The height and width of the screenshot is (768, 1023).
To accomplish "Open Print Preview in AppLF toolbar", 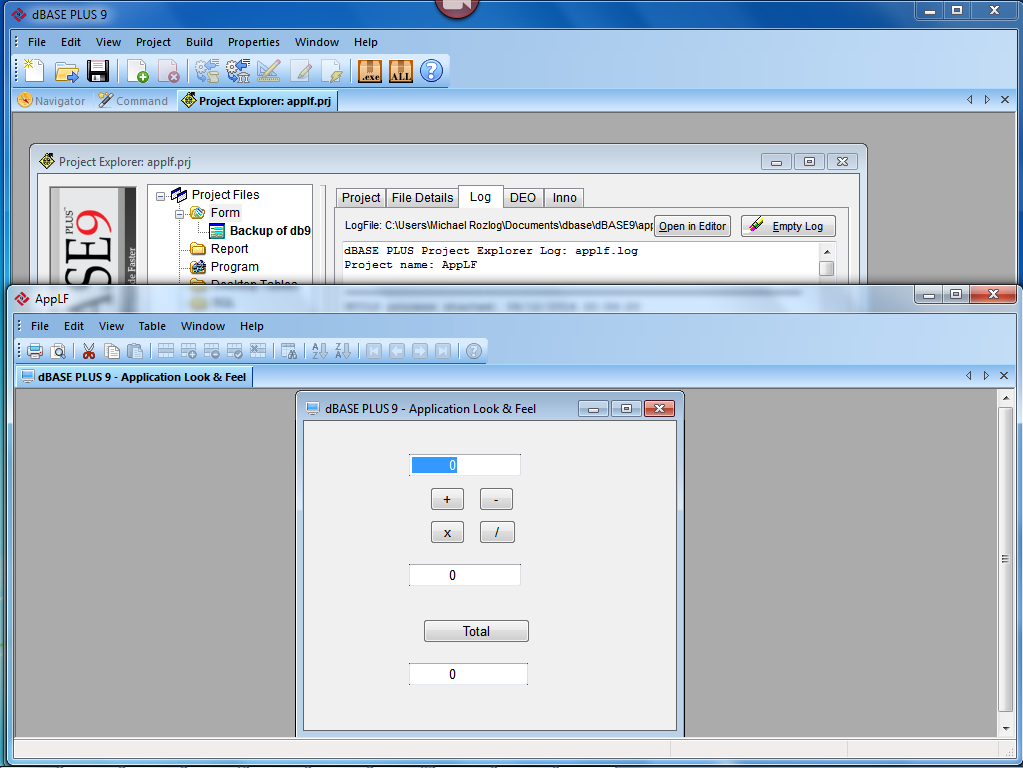I will coord(58,351).
